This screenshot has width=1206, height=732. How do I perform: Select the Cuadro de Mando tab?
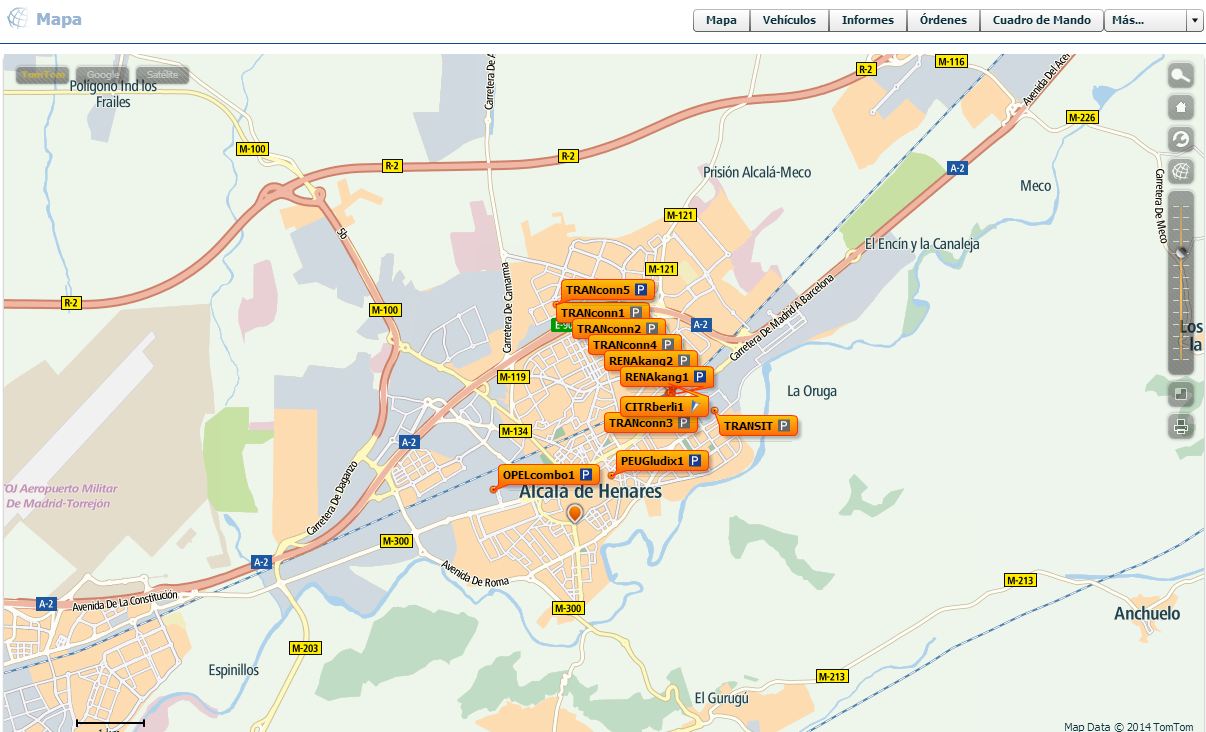[1042, 20]
